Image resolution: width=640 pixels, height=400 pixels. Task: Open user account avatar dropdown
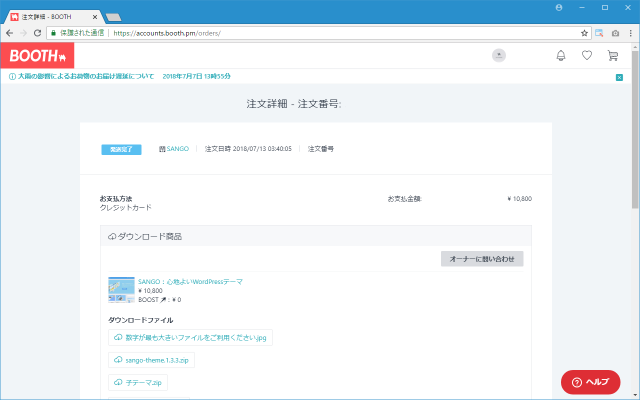coord(499,56)
